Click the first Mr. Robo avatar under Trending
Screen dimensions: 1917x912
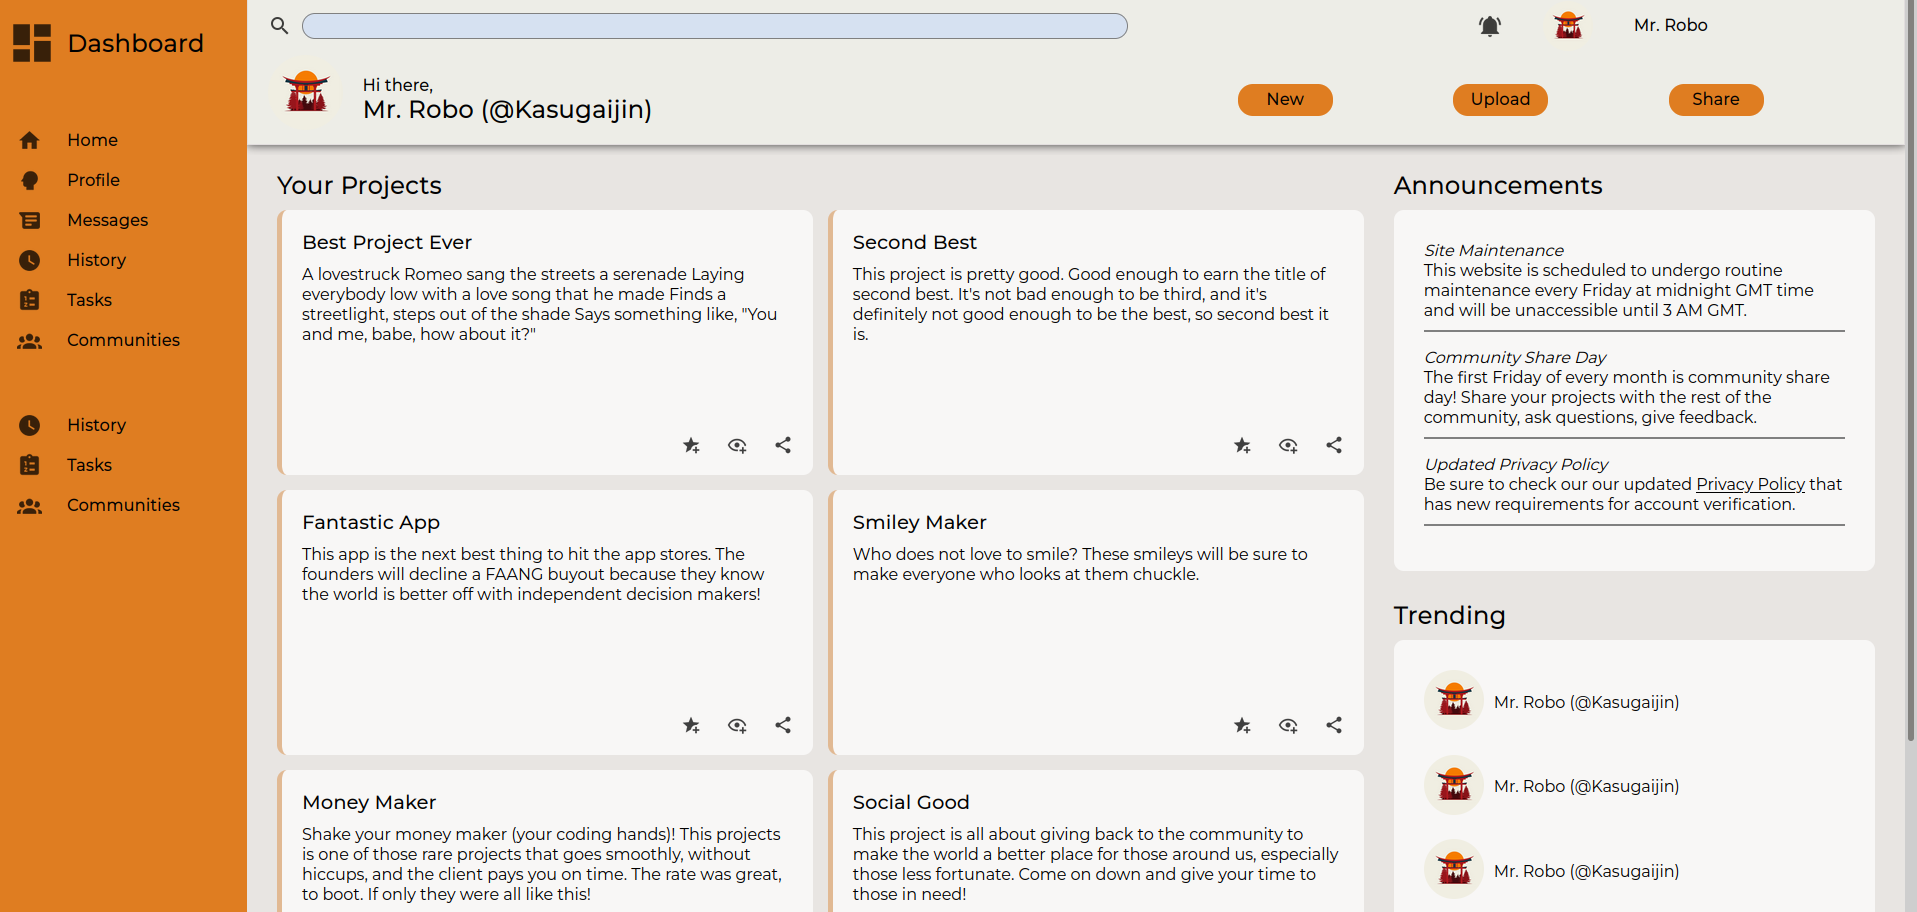(x=1453, y=700)
